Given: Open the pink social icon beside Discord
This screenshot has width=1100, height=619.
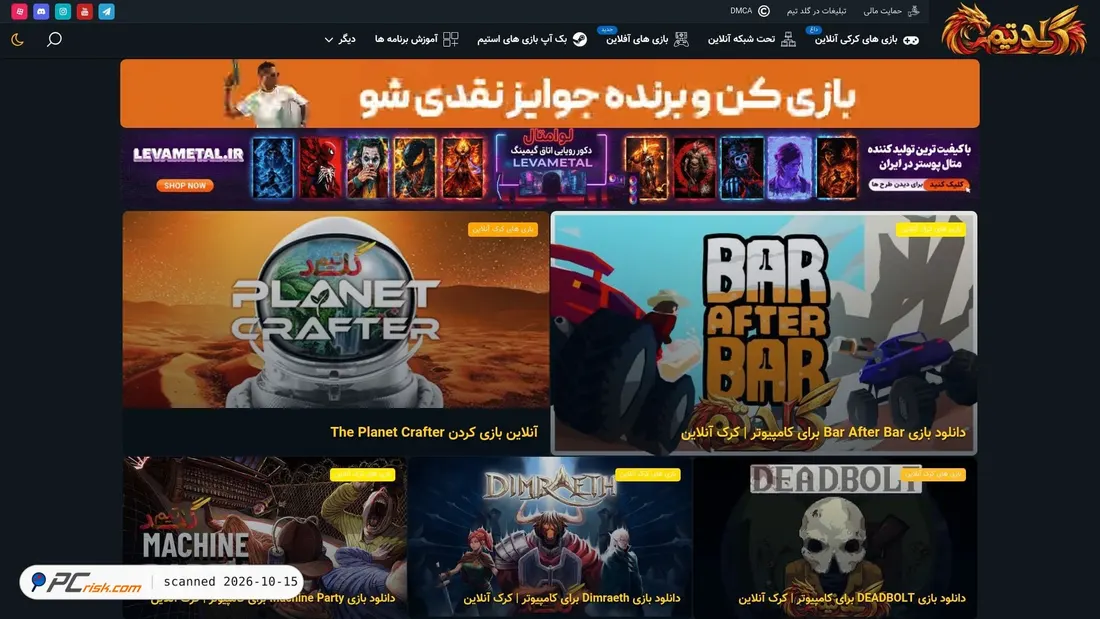Looking at the screenshot, I should pyautogui.click(x=20, y=11).
